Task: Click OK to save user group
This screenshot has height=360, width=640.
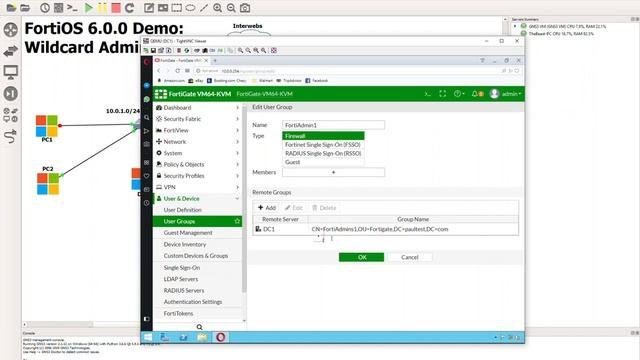Action: [362, 257]
